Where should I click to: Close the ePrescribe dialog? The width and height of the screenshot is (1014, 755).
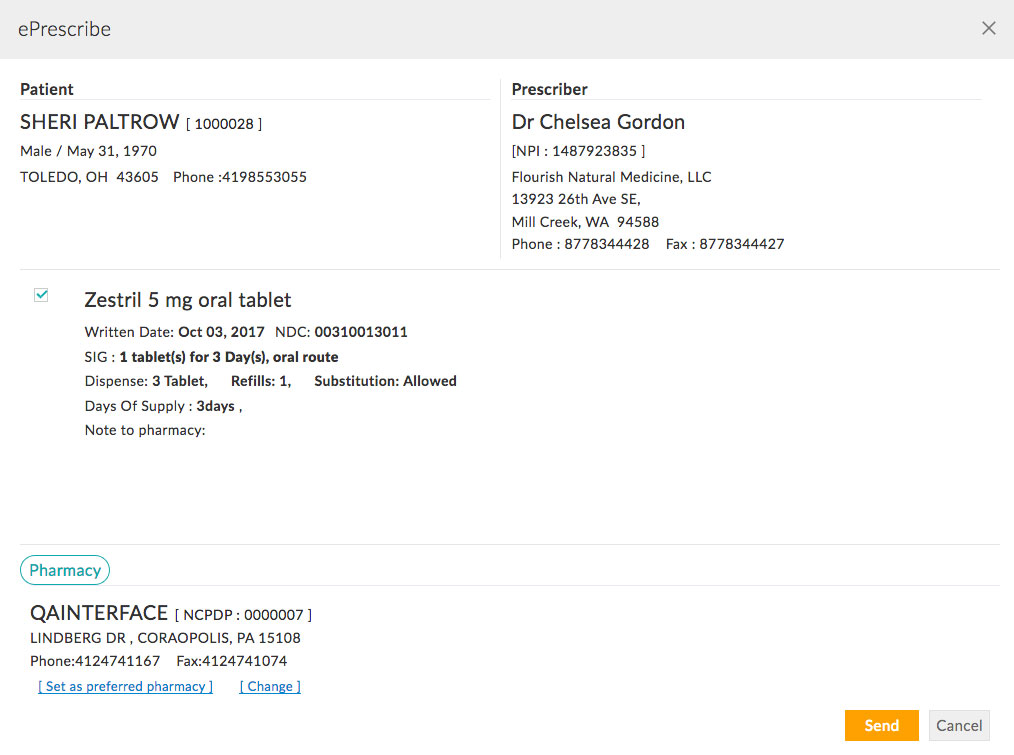[x=989, y=28]
